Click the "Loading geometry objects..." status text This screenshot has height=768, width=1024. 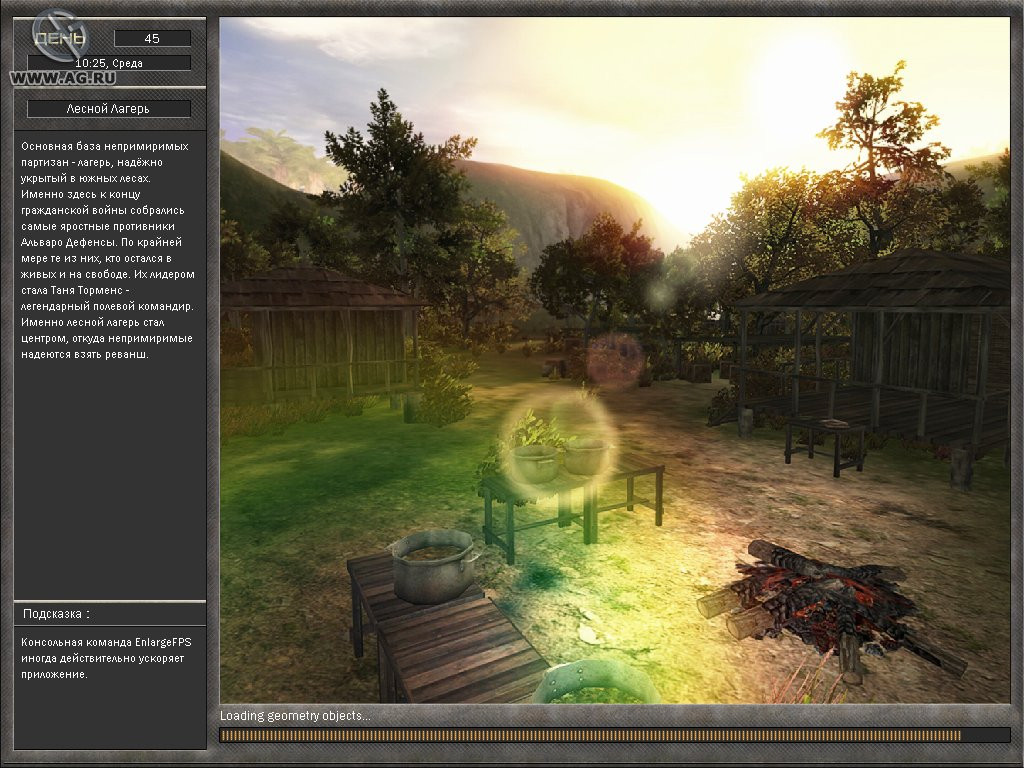click(295, 716)
